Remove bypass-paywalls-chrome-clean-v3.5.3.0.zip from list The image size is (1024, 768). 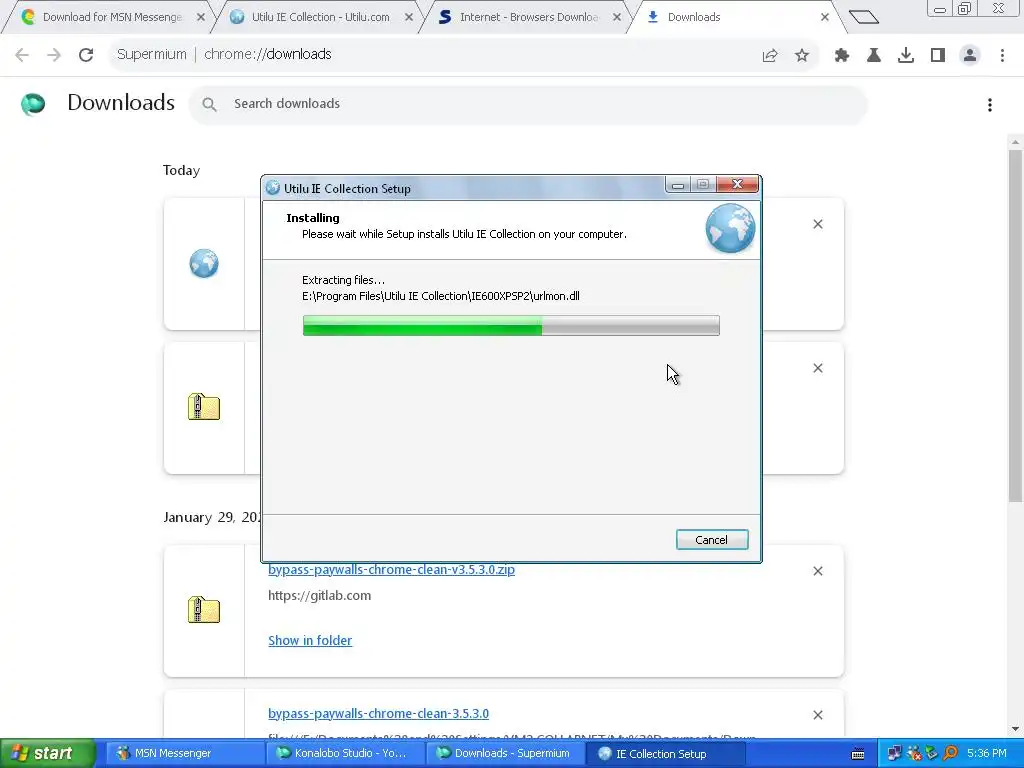[x=818, y=571]
